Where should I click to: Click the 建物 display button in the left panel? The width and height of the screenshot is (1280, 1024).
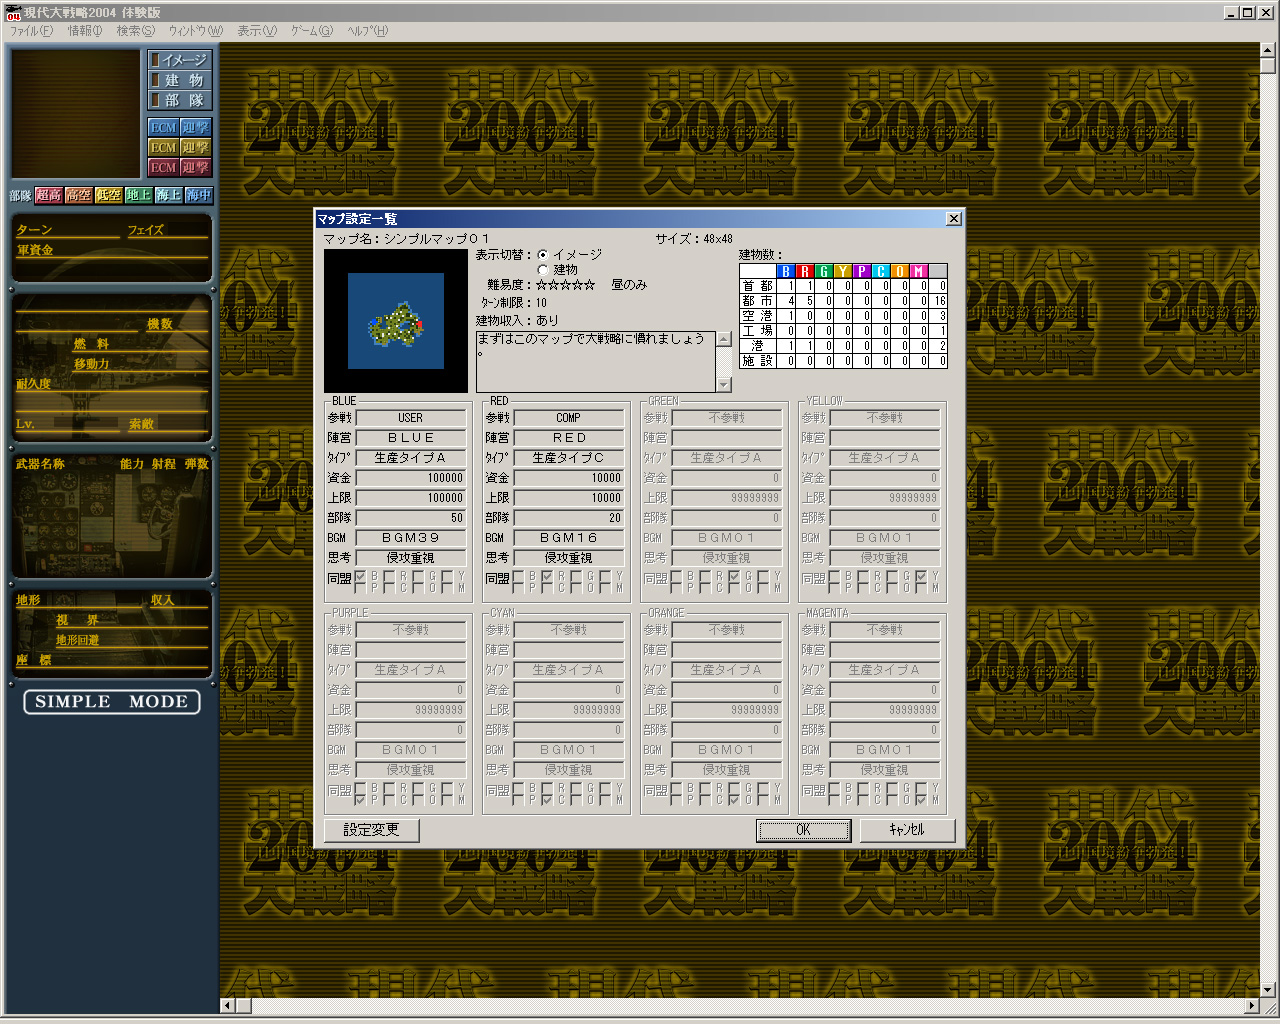click(x=180, y=80)
